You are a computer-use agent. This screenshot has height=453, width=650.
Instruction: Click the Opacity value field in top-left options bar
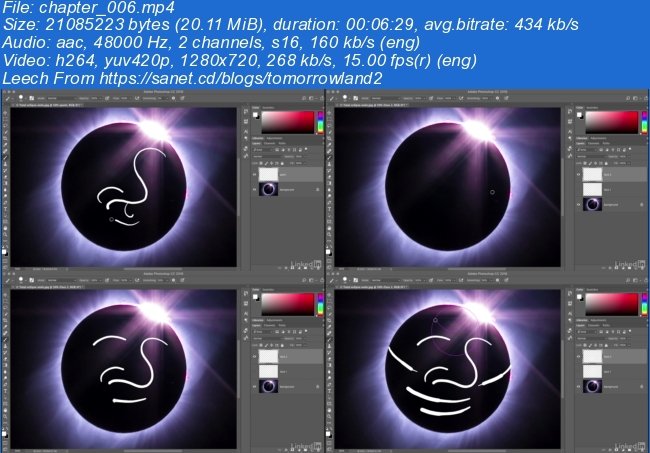pos(96,98)
